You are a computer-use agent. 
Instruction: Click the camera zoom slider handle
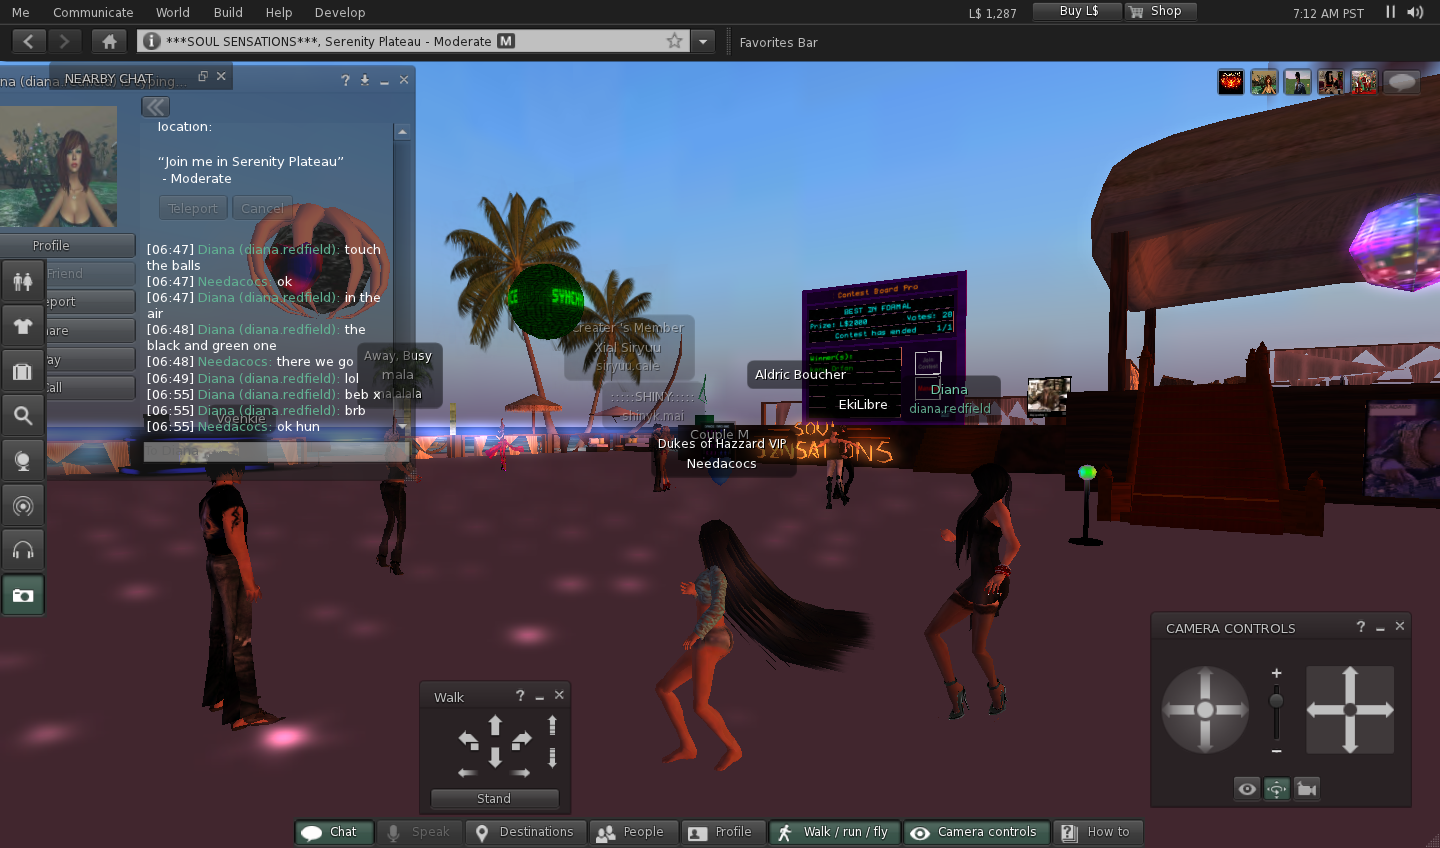click(x=1276, y=701)
